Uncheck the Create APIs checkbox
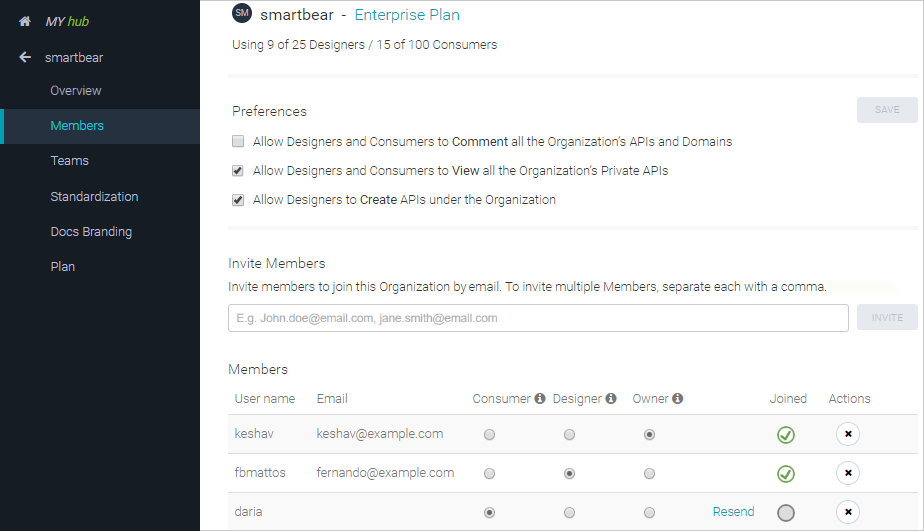This screenshot has height=531, width=924. pyautogui.click(x=238, y=200)
